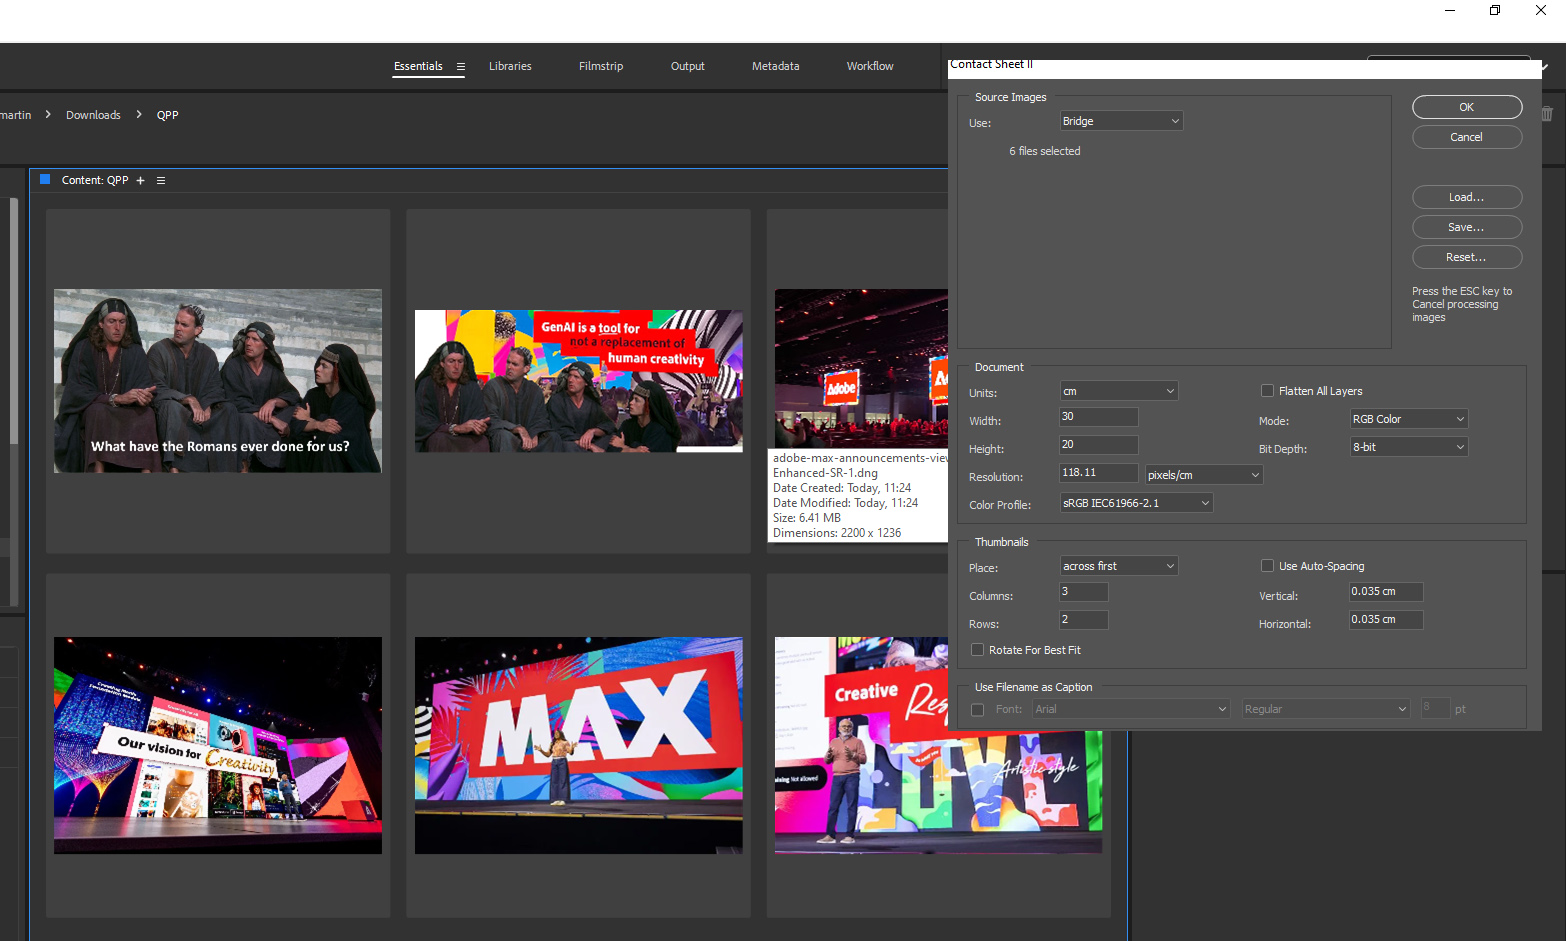Click the Height field showing 20
The image size is (1566, 941).
coord(1099,445)
